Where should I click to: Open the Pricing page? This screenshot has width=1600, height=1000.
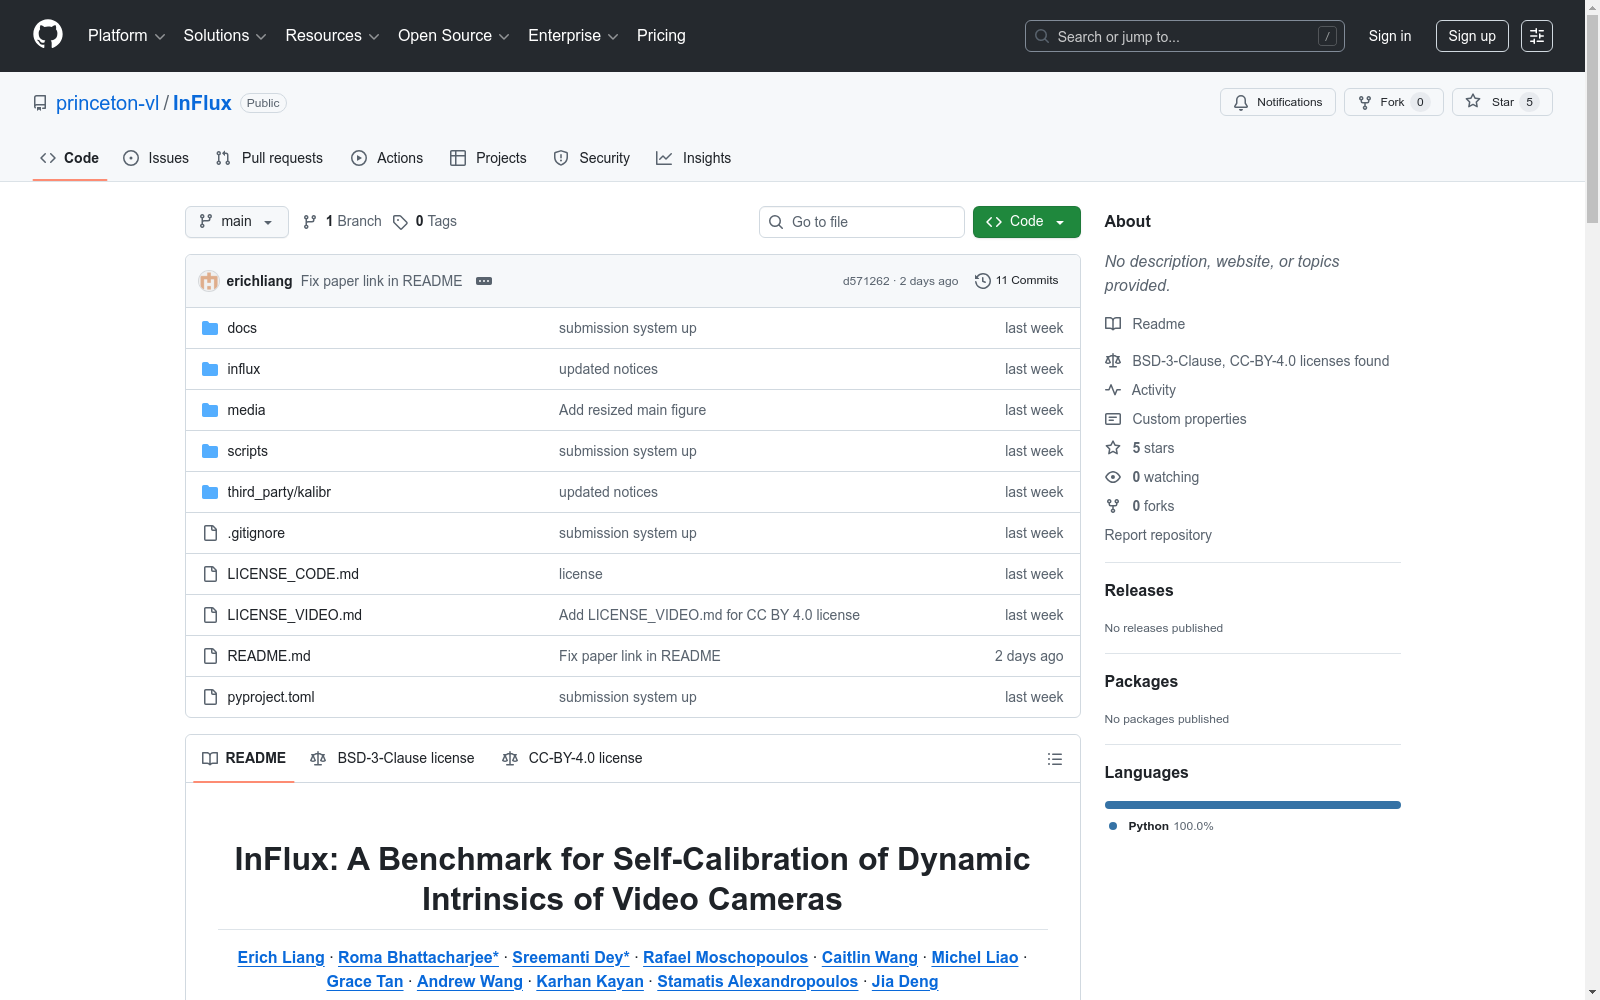(x=661, y=36)
